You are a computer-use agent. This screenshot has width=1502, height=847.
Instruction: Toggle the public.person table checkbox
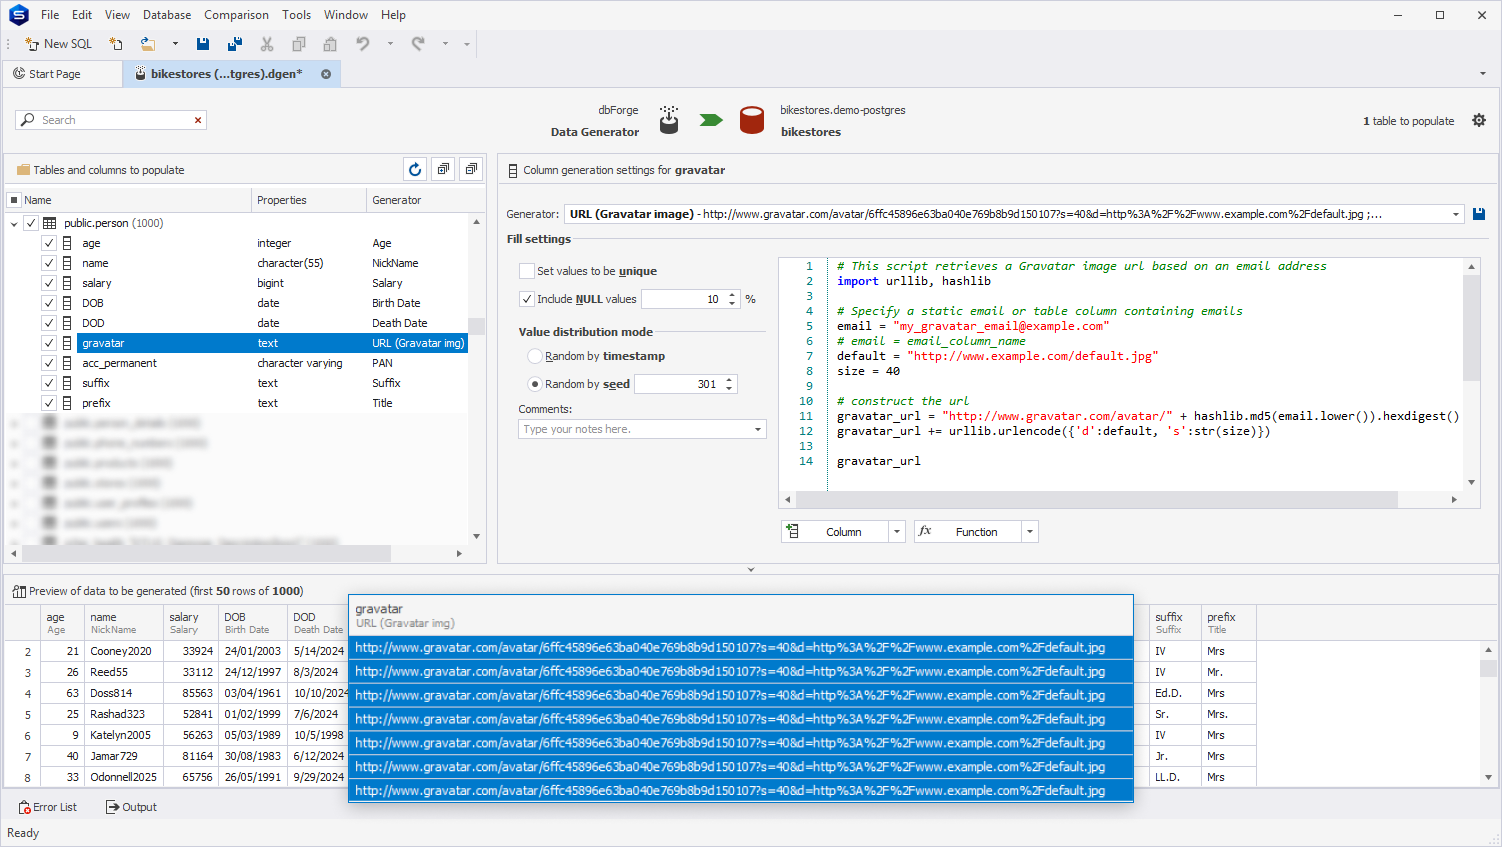[31, 223]
